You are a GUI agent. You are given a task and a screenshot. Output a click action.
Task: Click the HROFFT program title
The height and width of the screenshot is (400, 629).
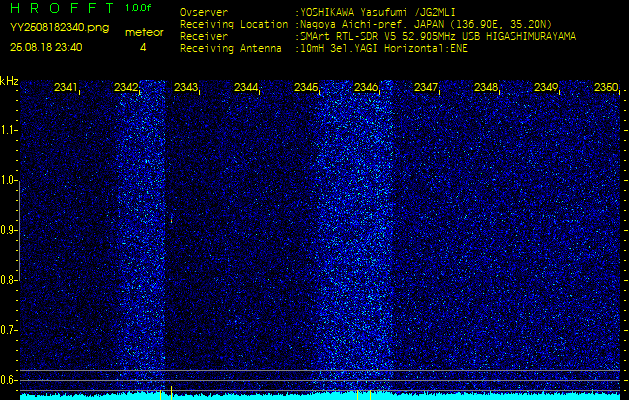pyautogui.click(x=63, y=8)
